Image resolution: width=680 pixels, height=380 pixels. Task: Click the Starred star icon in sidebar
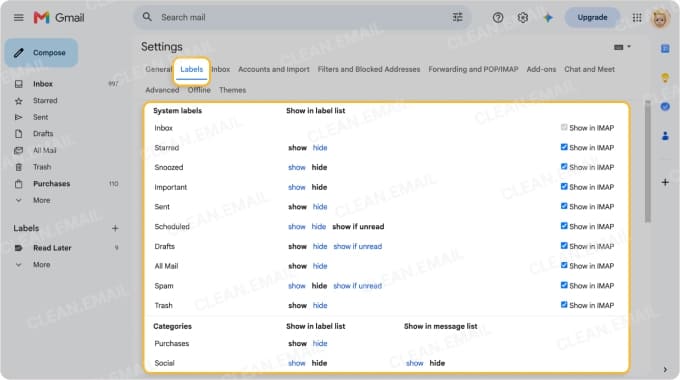click(19, 101)
